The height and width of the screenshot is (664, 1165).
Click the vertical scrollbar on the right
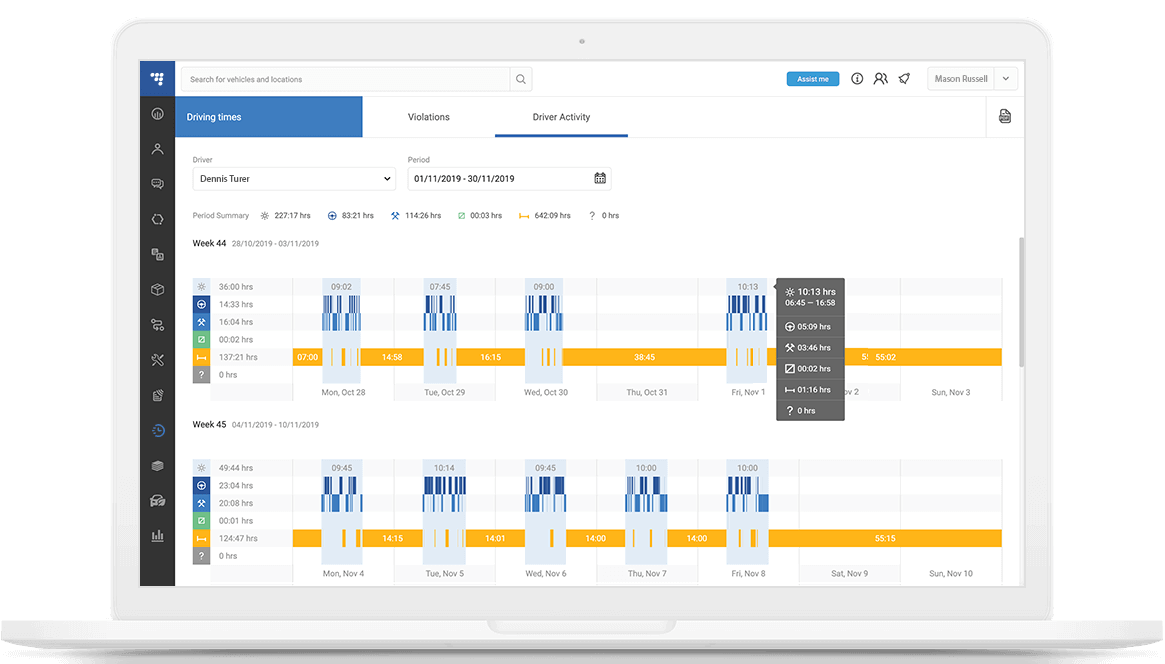[x=1020, y=300]
